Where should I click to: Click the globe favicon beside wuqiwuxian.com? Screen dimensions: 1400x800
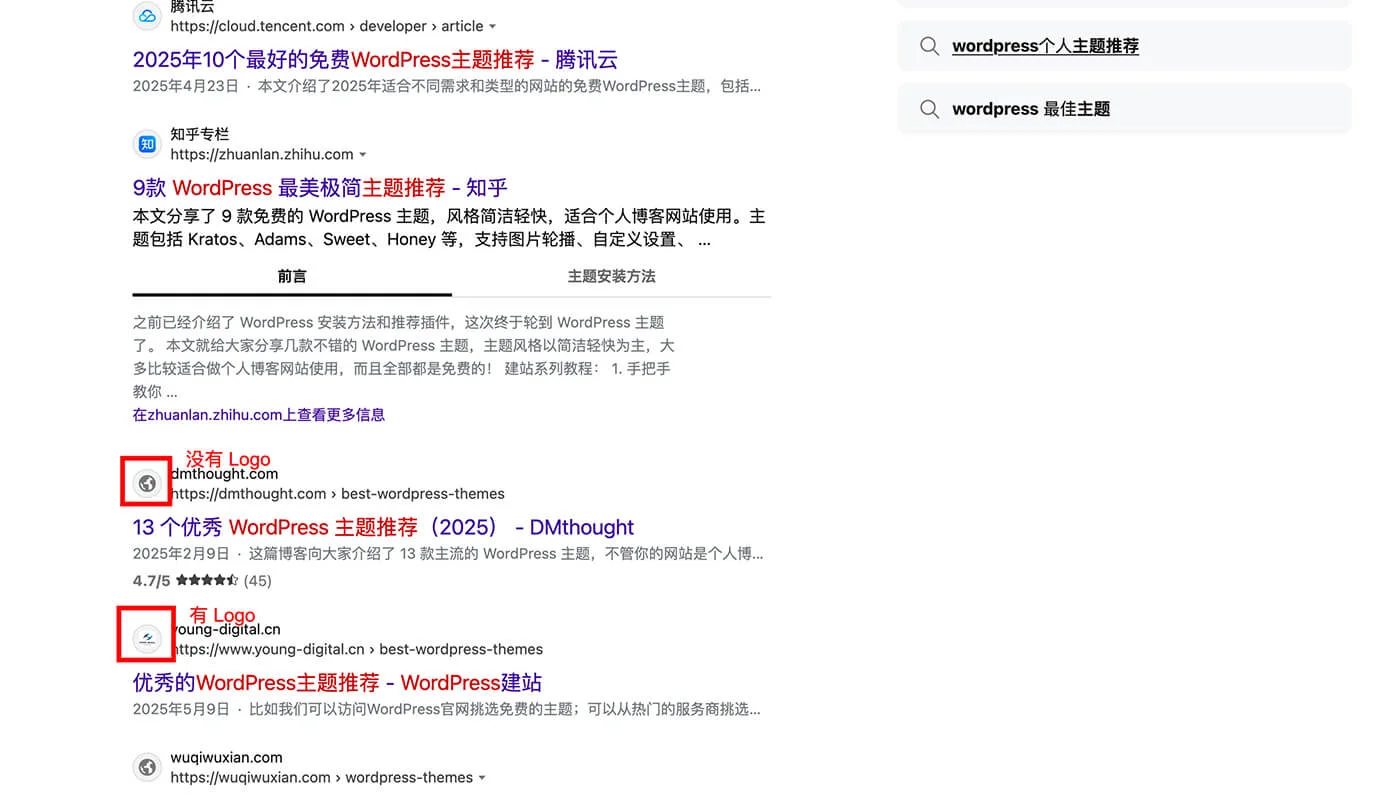147,767
